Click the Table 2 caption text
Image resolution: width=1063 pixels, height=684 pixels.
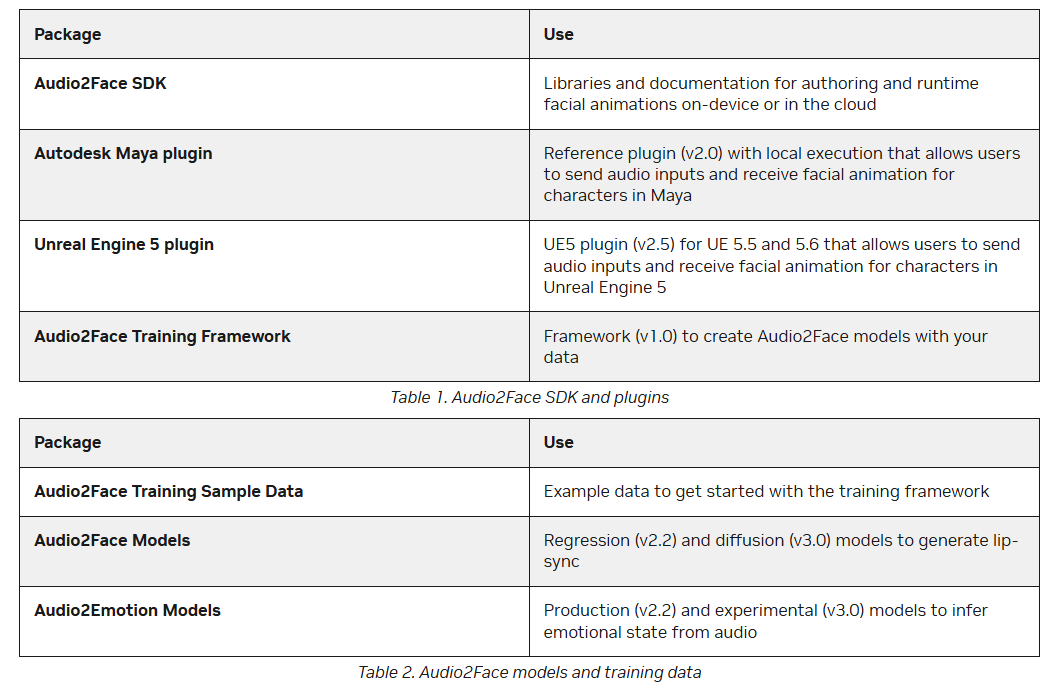pos(529,672)
